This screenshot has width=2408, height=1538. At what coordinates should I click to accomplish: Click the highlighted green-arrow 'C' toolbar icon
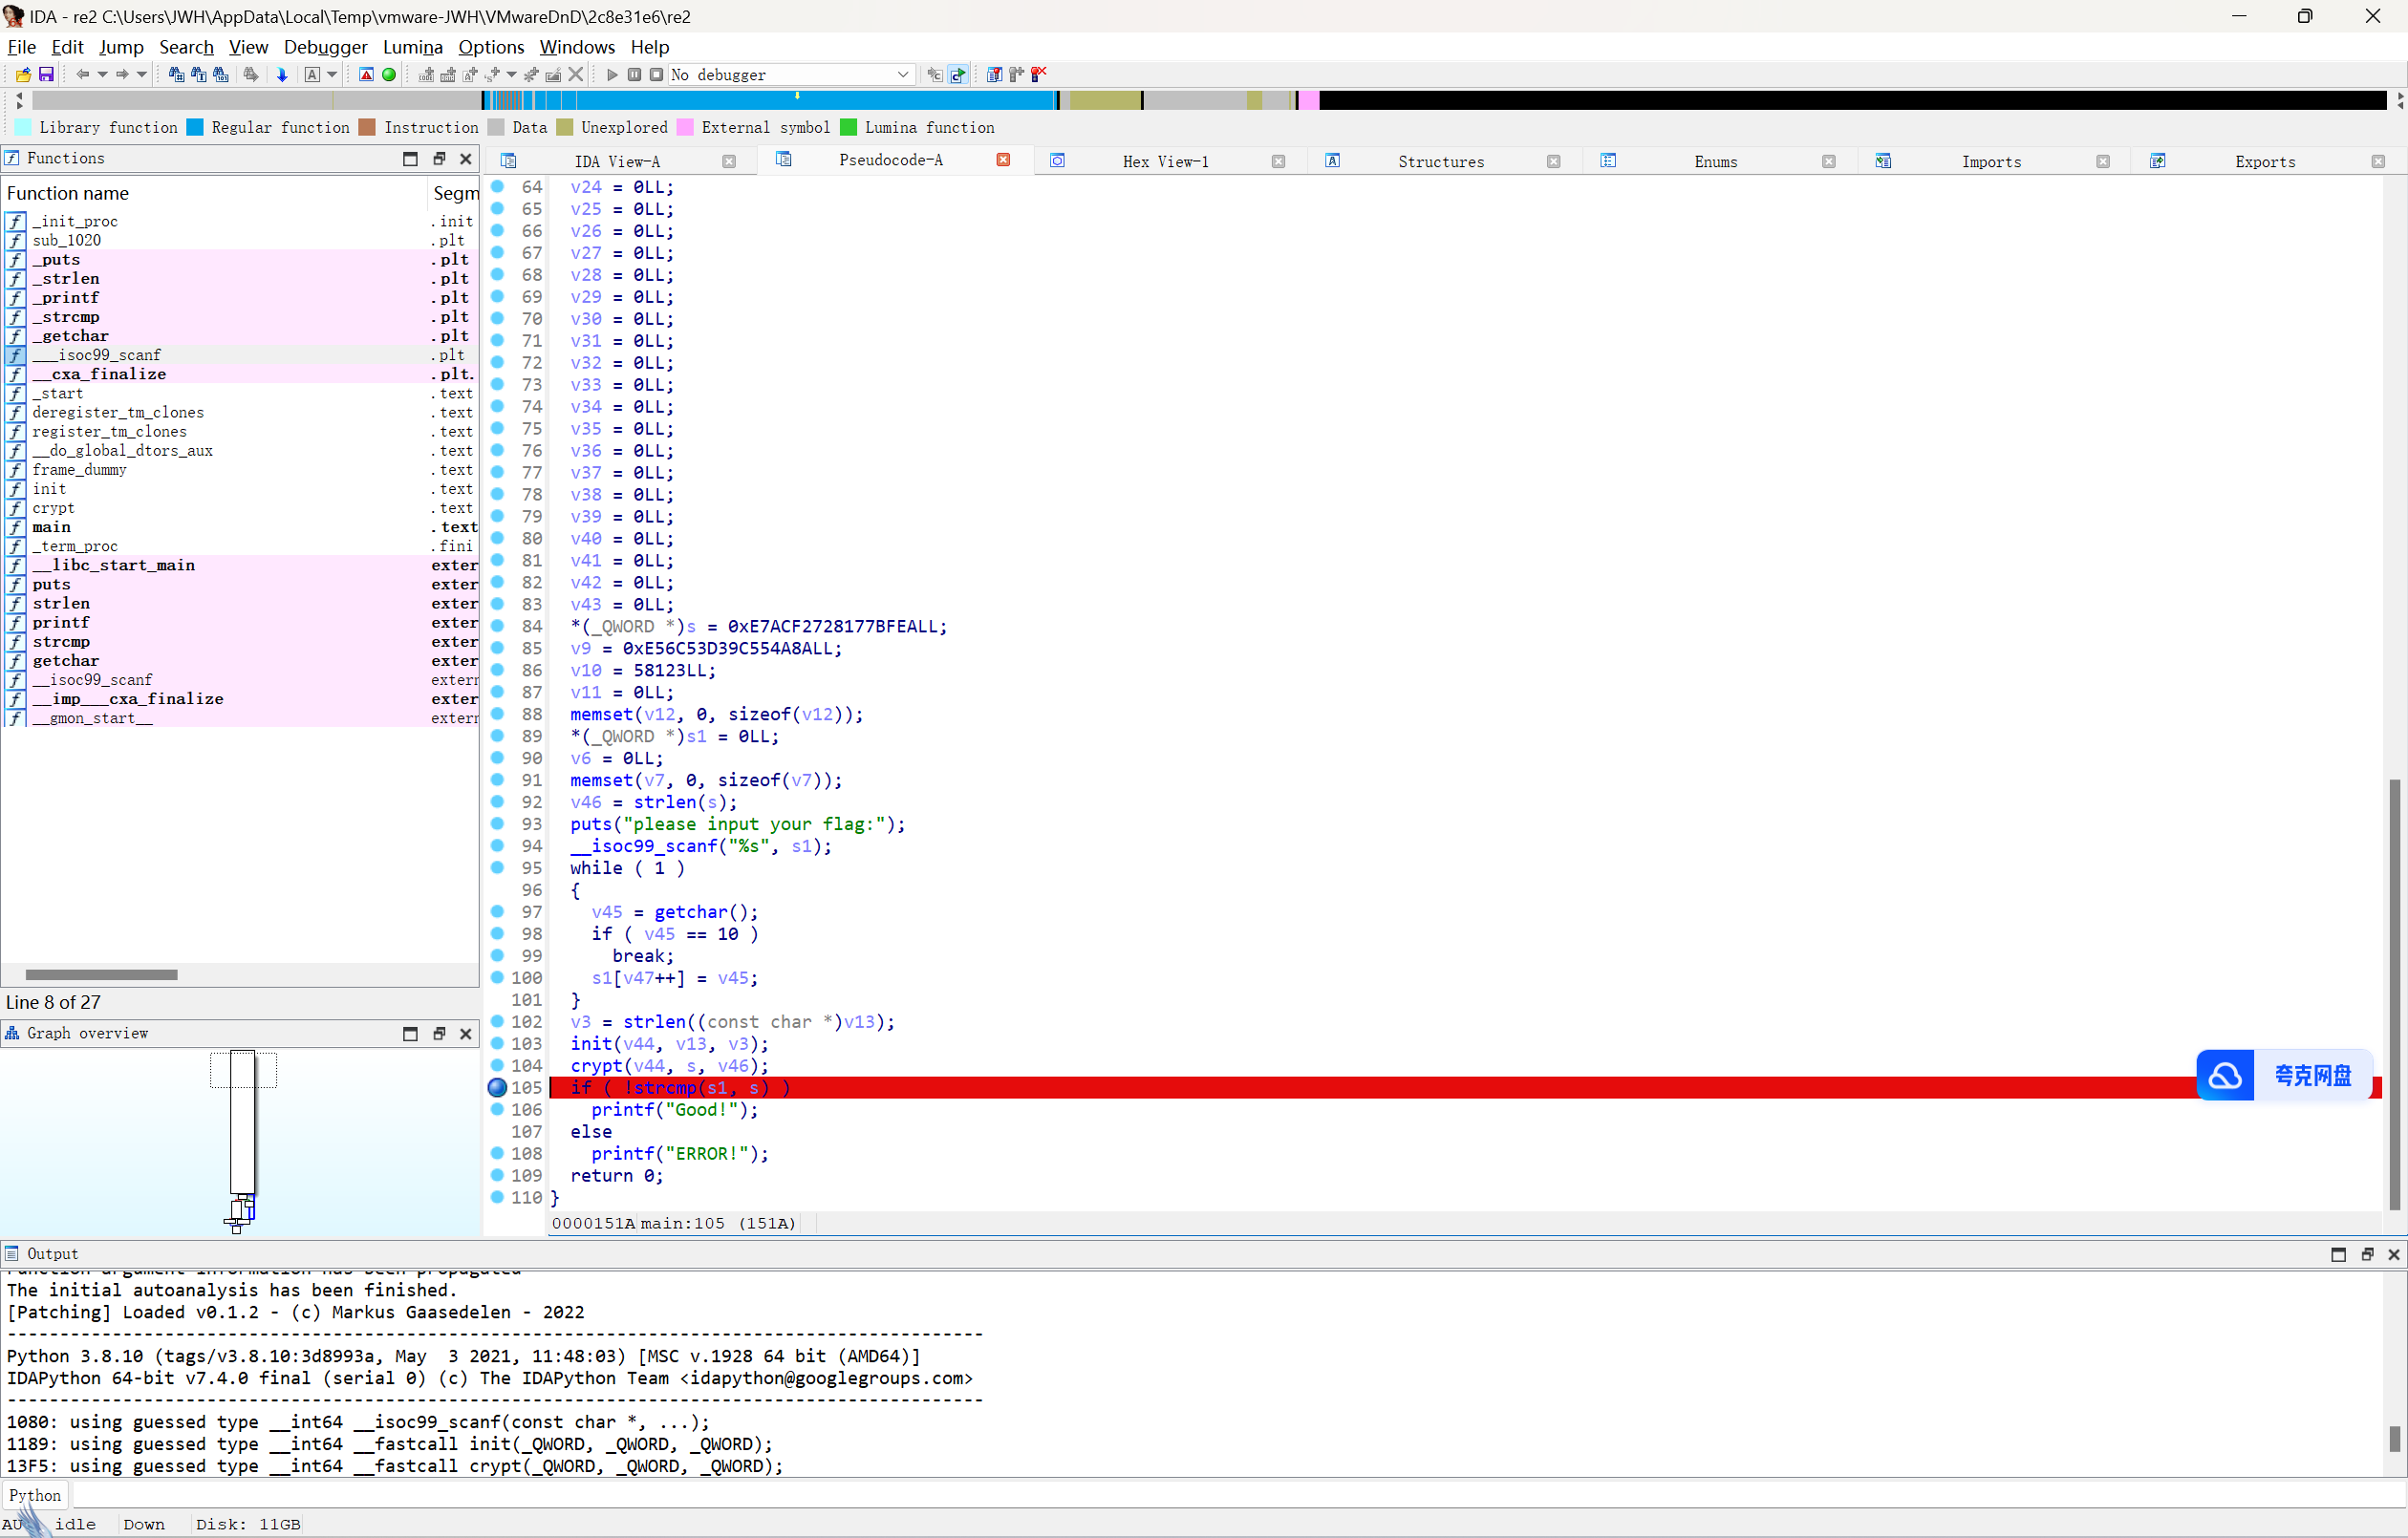click(958, 75)
